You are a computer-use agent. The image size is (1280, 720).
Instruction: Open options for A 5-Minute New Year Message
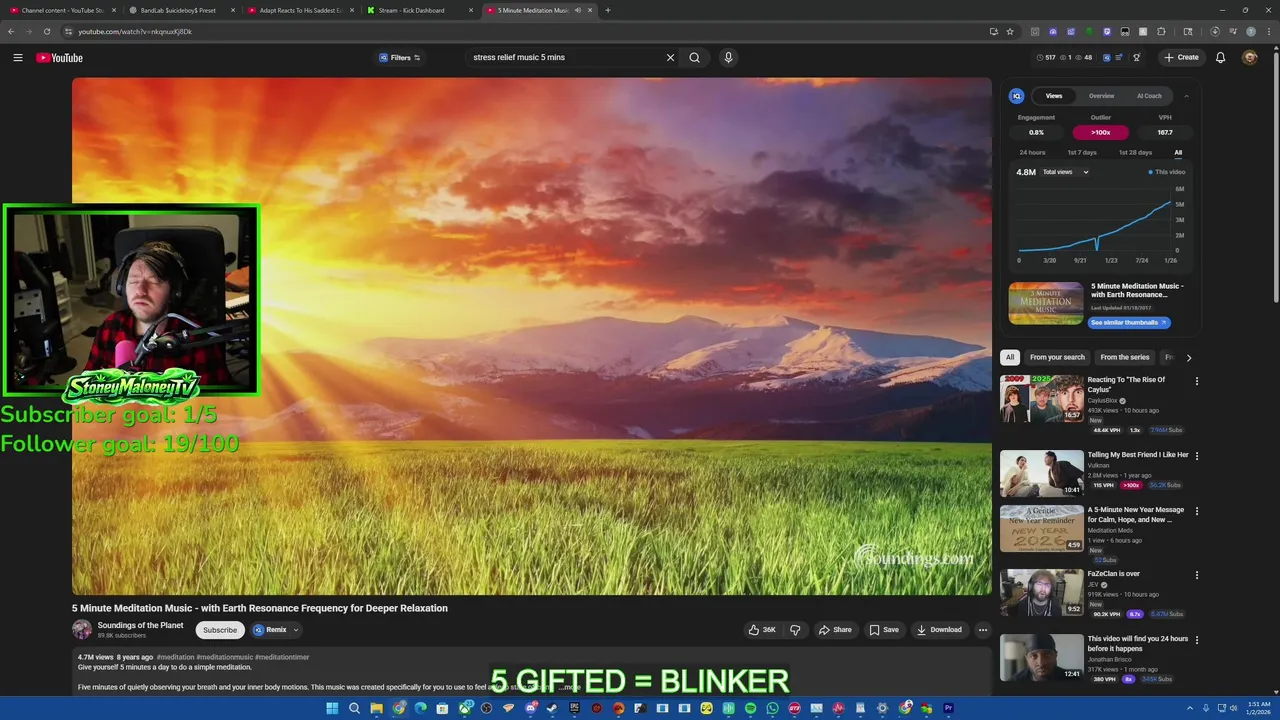[1196, 511]
